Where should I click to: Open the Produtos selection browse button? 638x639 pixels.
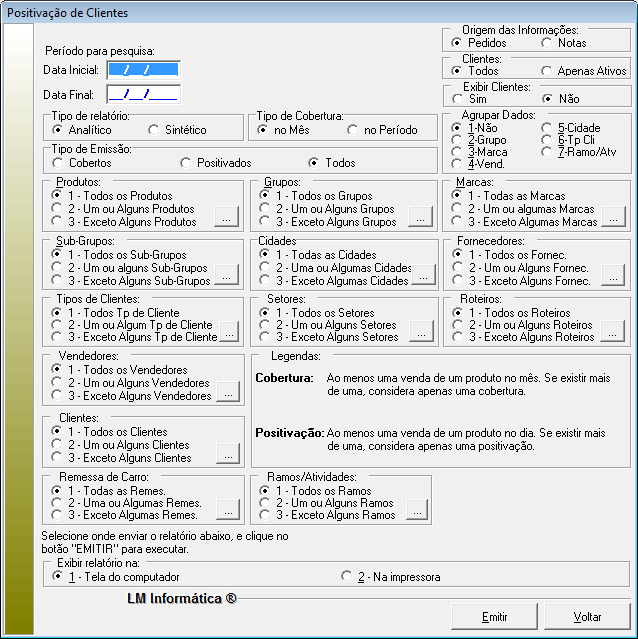(x=228, y=217)
